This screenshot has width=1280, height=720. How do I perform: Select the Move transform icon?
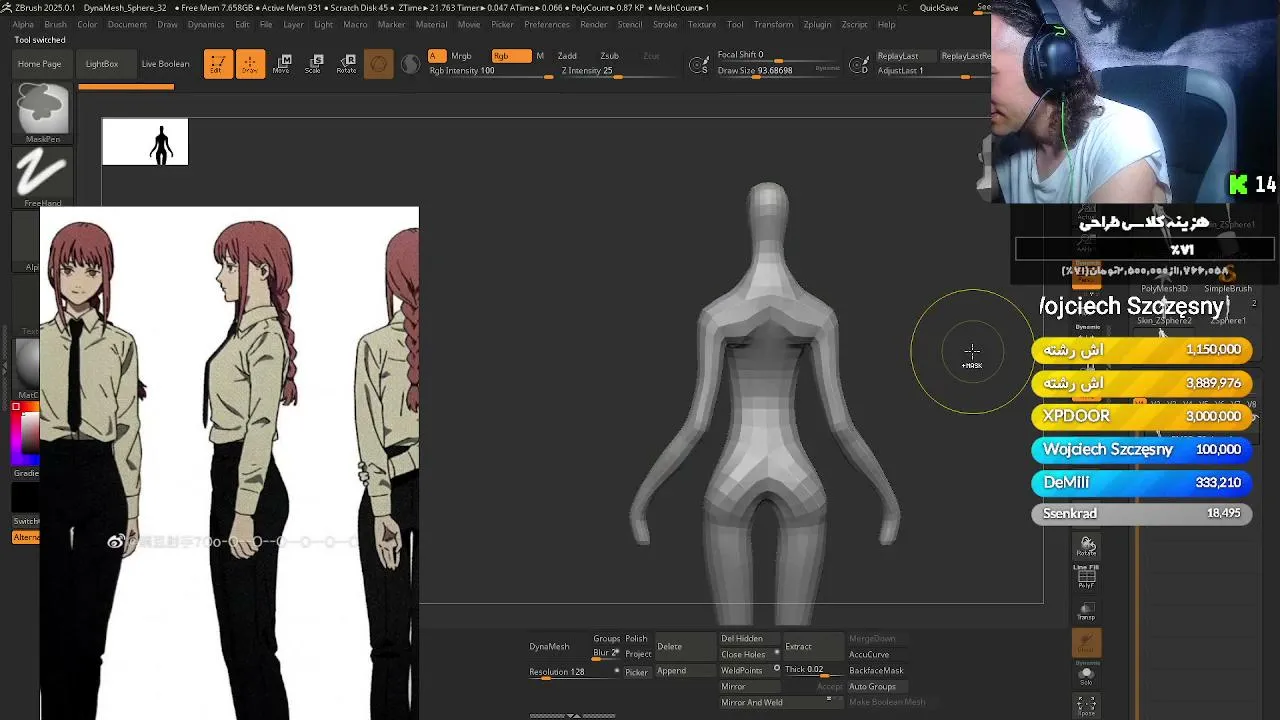tap(282, 64)
